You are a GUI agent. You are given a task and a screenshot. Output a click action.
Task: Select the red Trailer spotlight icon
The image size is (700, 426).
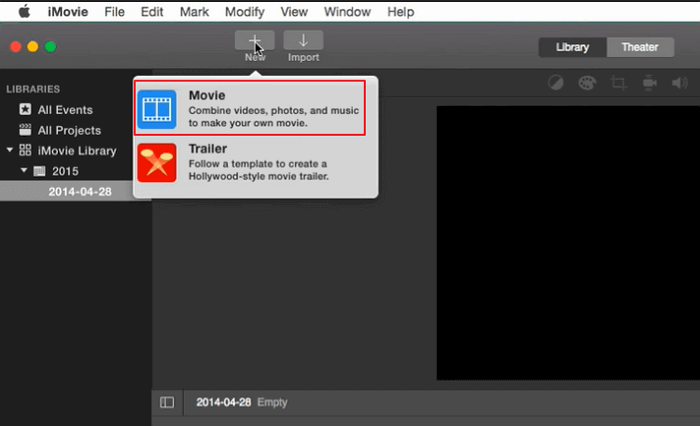click(x=157, y=162)
